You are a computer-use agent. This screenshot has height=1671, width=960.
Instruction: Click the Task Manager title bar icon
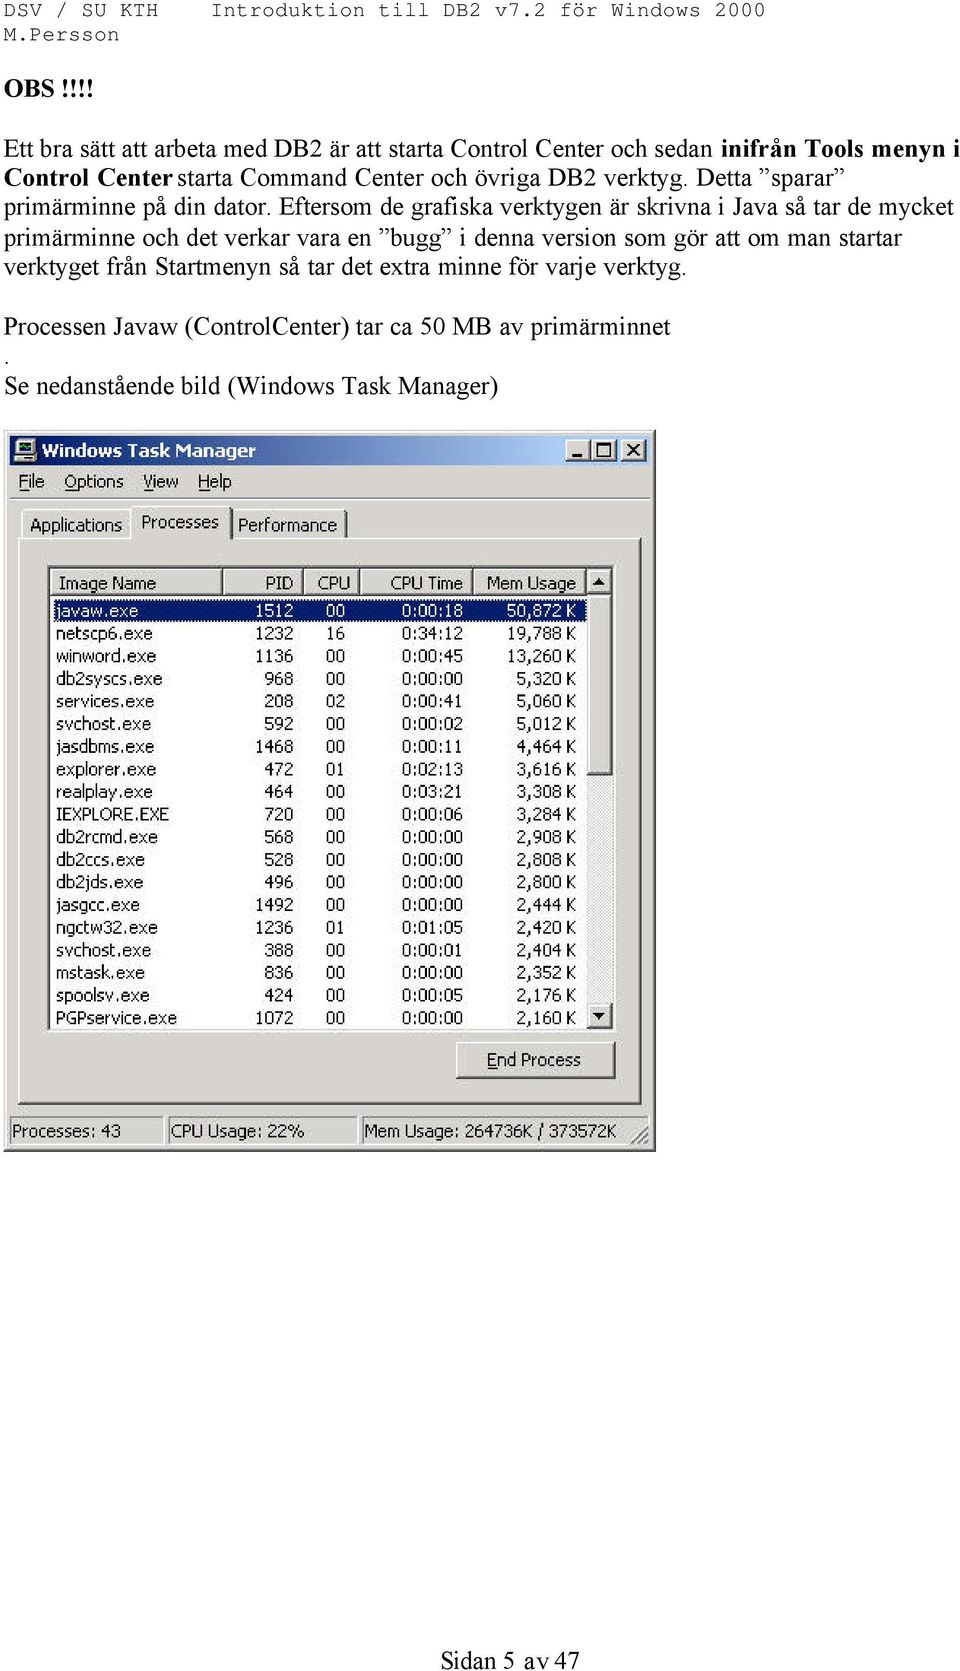(25, 450)
